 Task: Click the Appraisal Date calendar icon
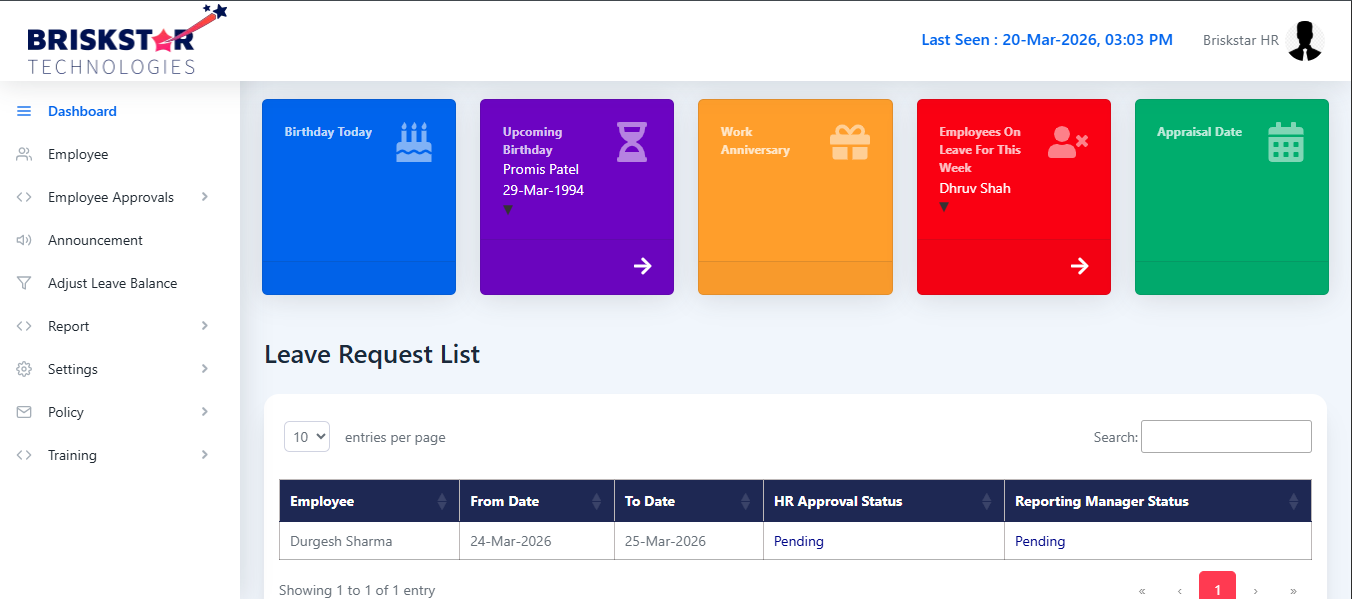click(x=1286, y=142)
